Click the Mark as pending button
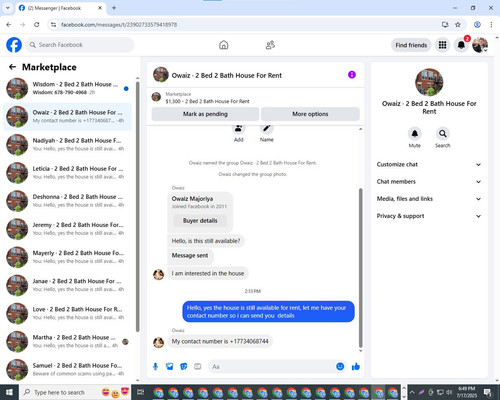 click(x=205, y=114)
